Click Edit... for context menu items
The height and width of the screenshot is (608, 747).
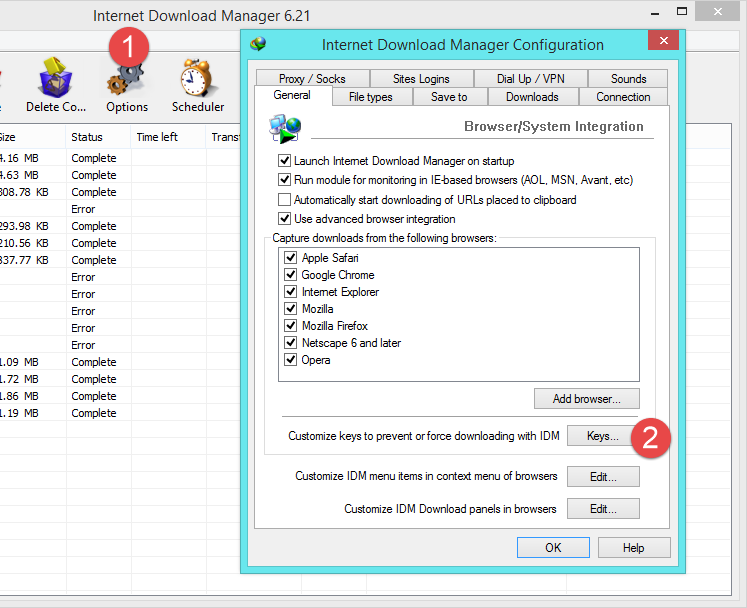pos(603,476)
